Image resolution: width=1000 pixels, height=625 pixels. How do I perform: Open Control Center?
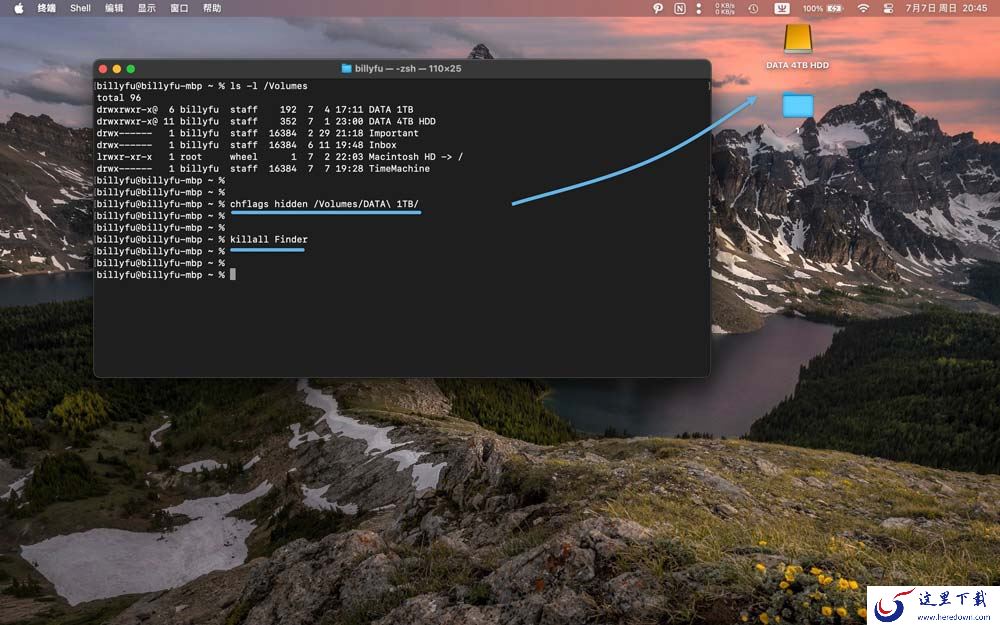click(888, 8)
